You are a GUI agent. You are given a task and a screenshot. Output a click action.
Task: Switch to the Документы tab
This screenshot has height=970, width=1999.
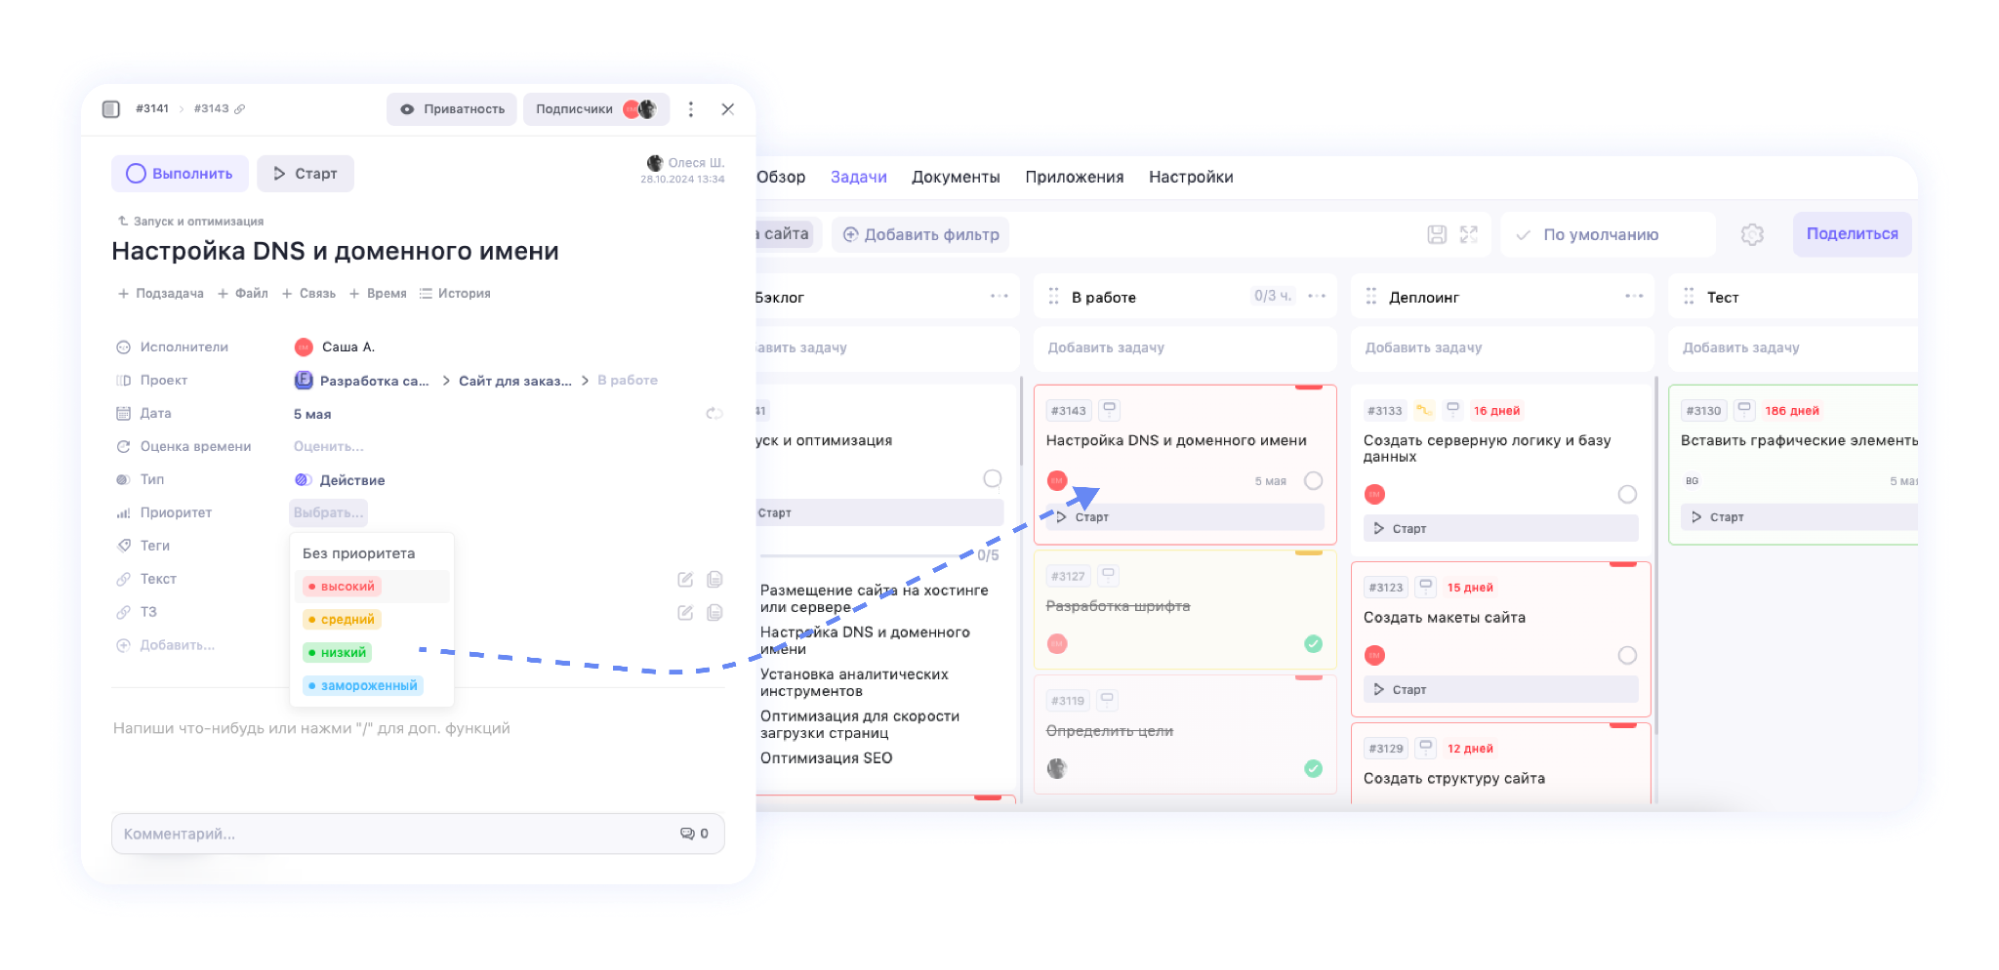[955, 177]
